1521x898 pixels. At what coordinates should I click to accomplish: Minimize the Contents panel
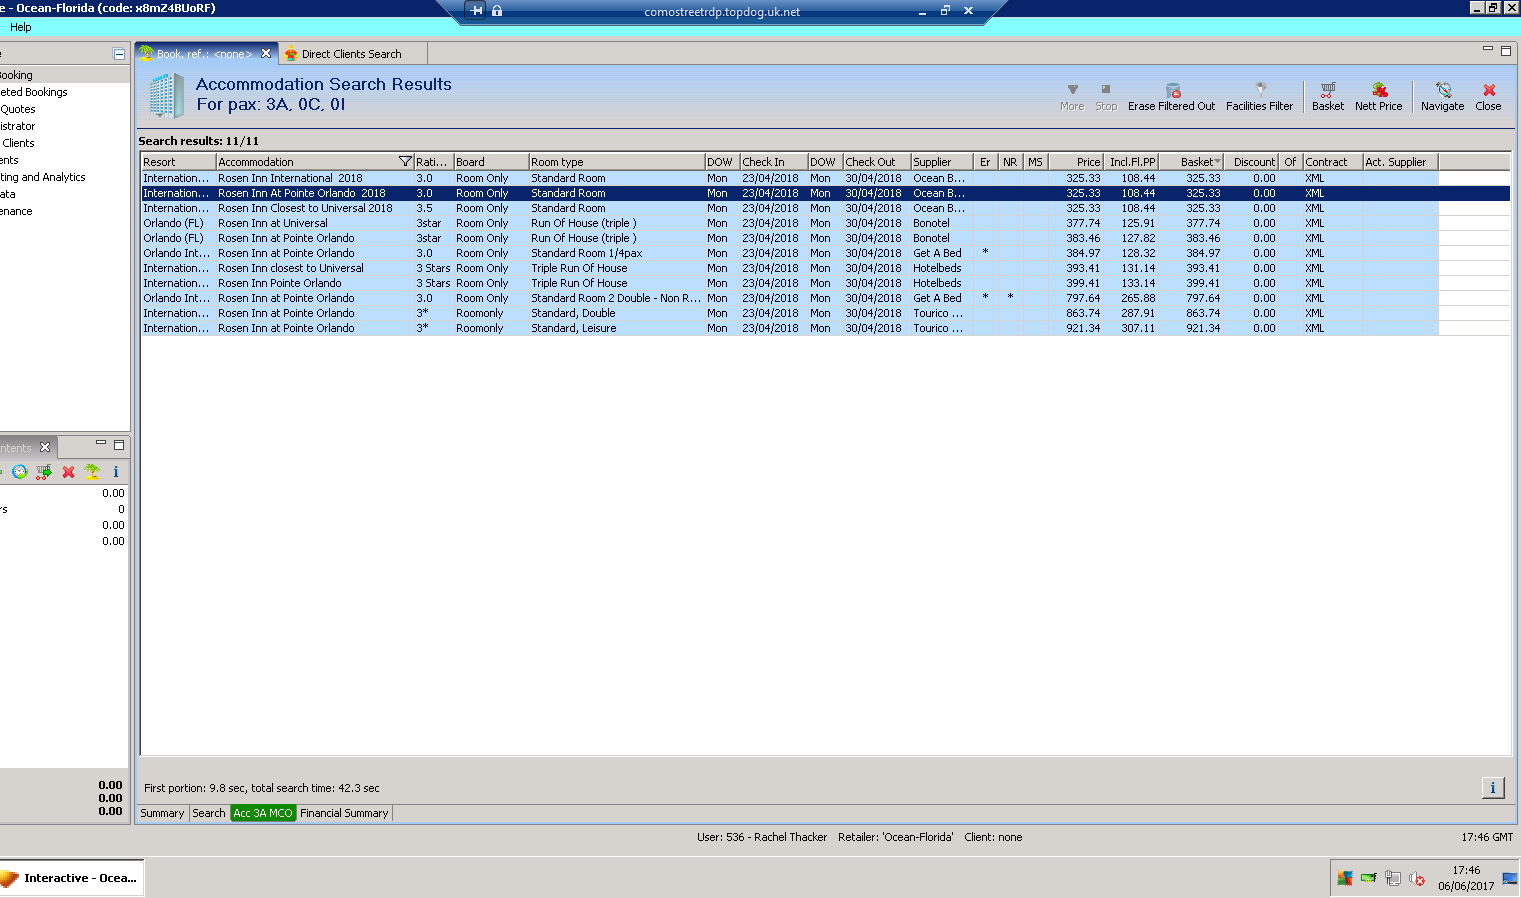click(x=100, y=443)
